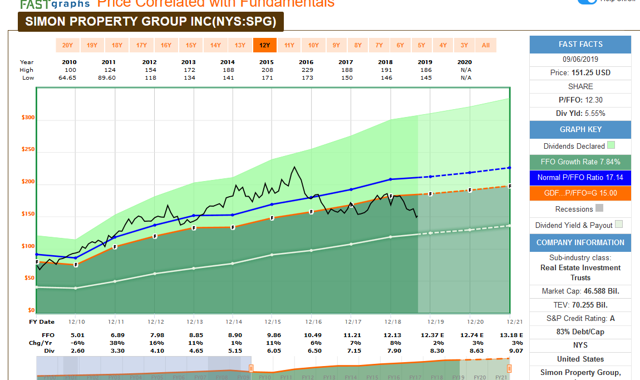640x380 pixels.
Task: Select the 13Y time range tab
Action: pos(240,45)
